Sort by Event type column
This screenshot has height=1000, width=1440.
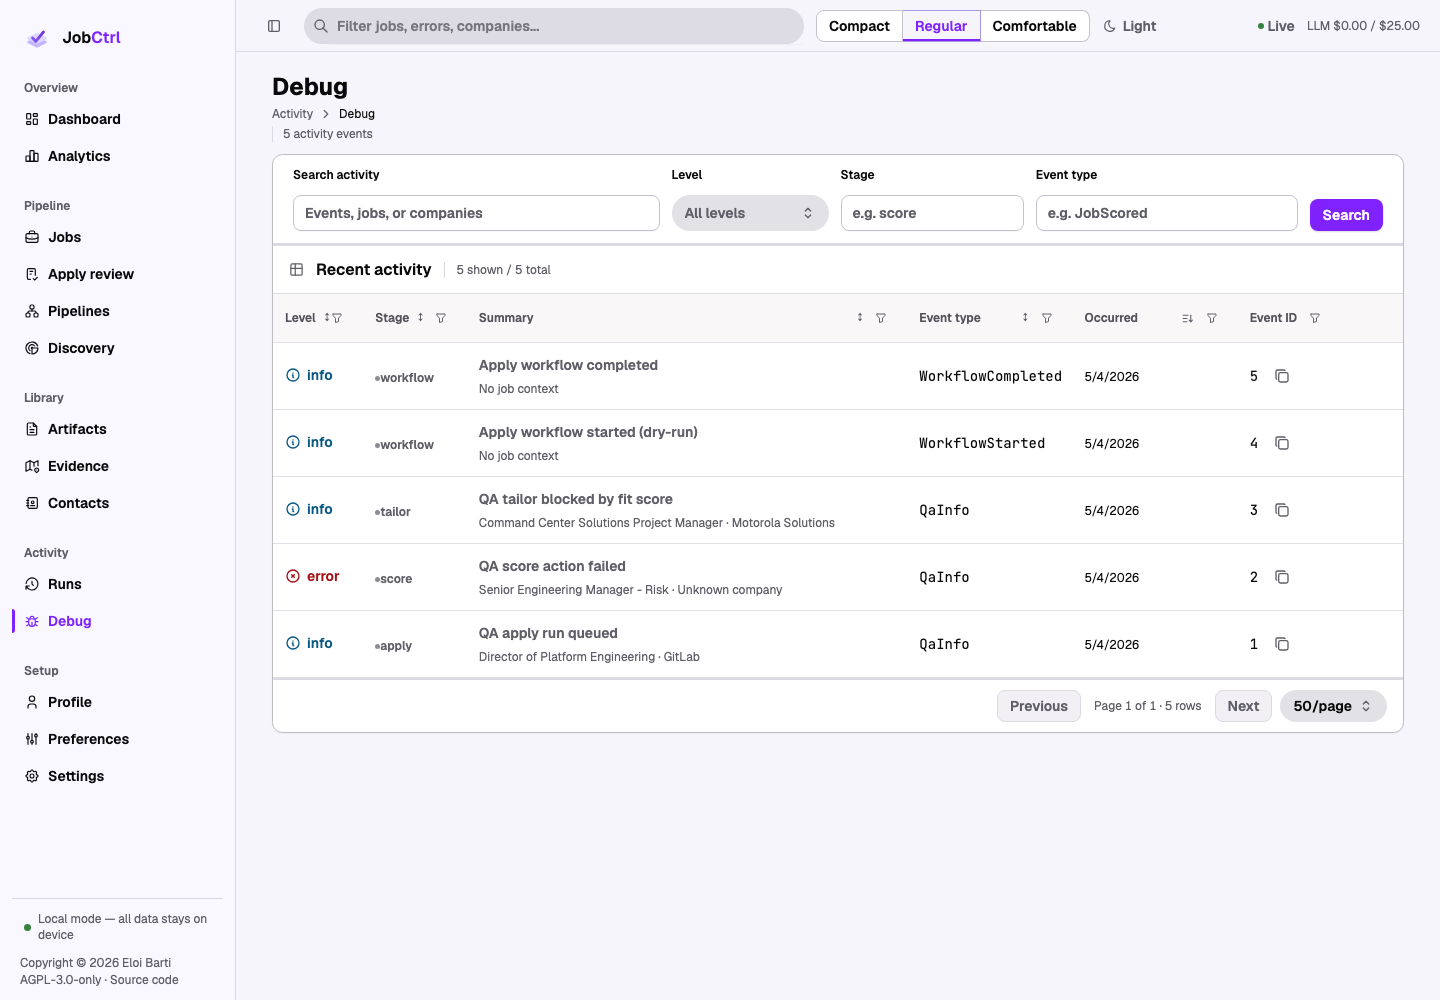pyautogui.click(x=1025, y=317)
